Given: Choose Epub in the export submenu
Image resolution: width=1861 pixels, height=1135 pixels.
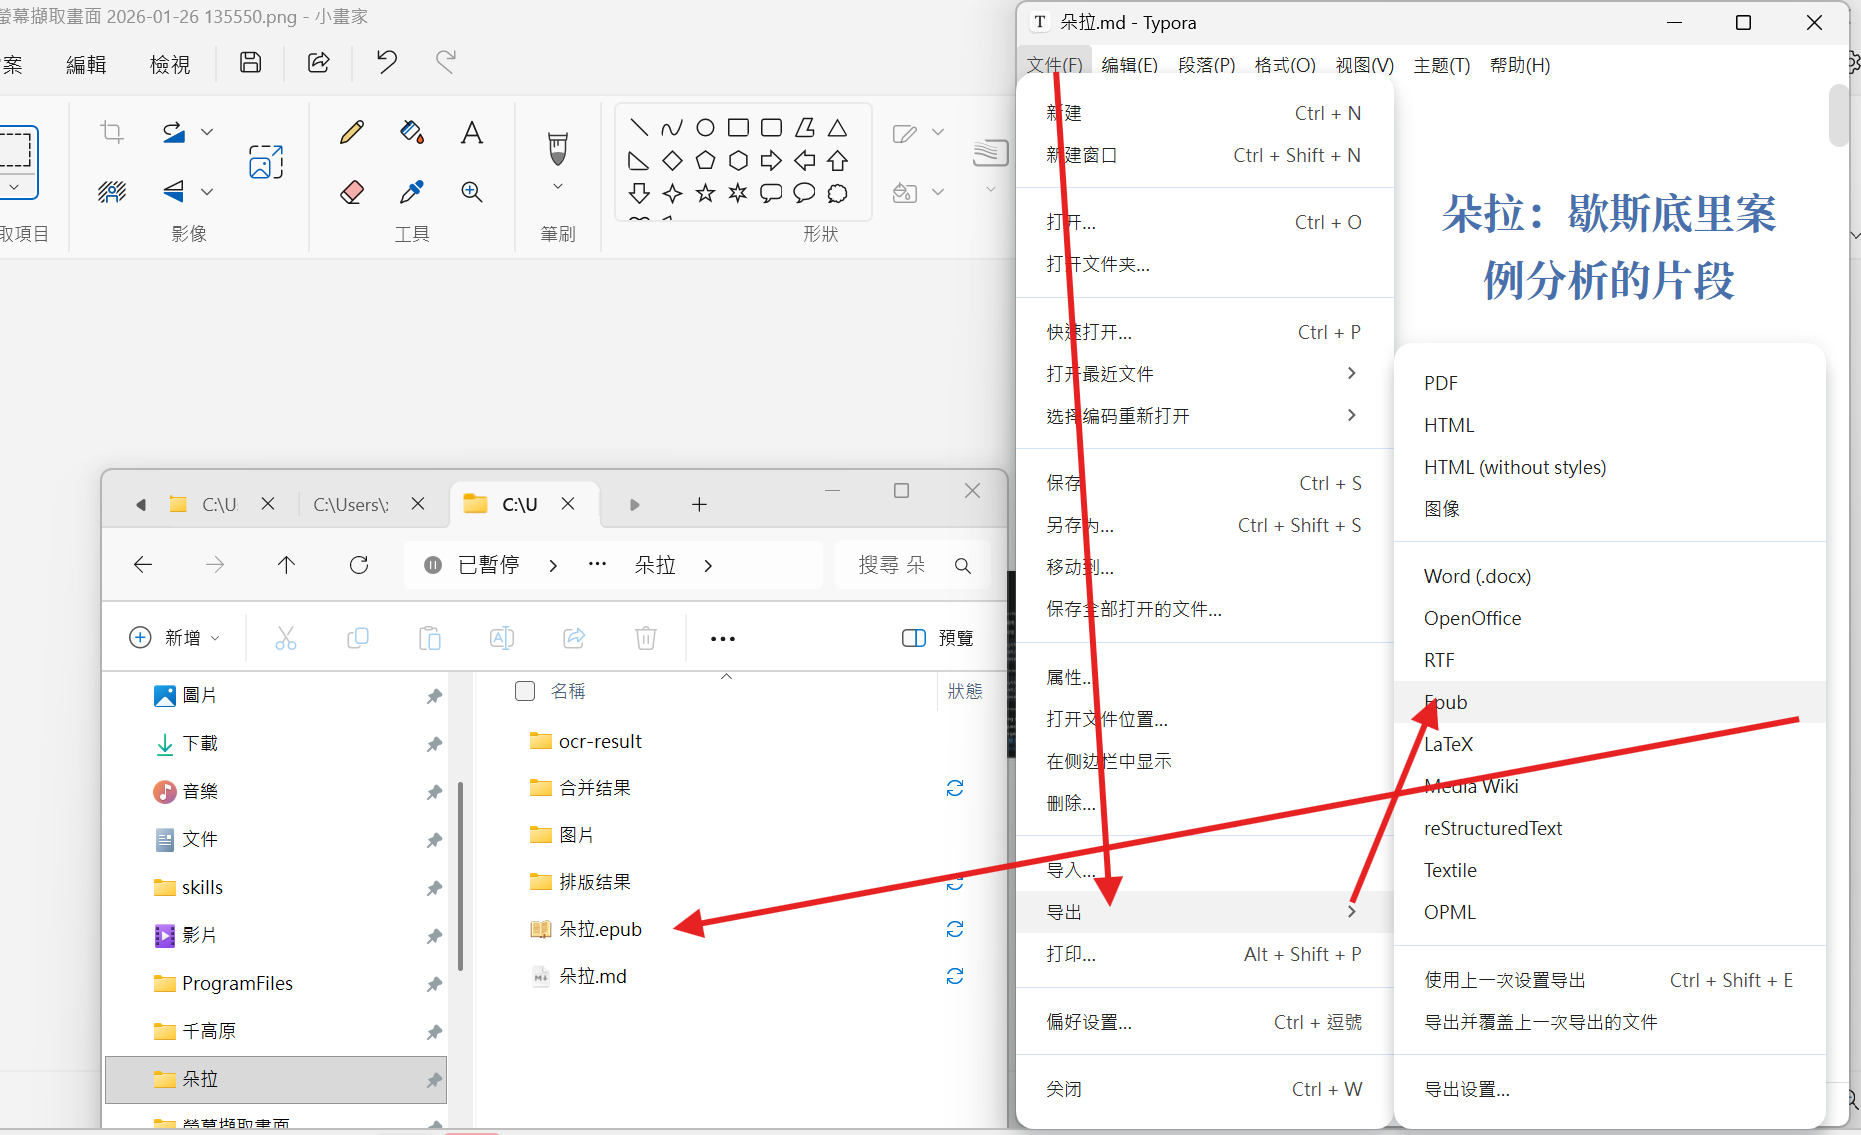Looking at the screenshot, I should click(1610, 702).
